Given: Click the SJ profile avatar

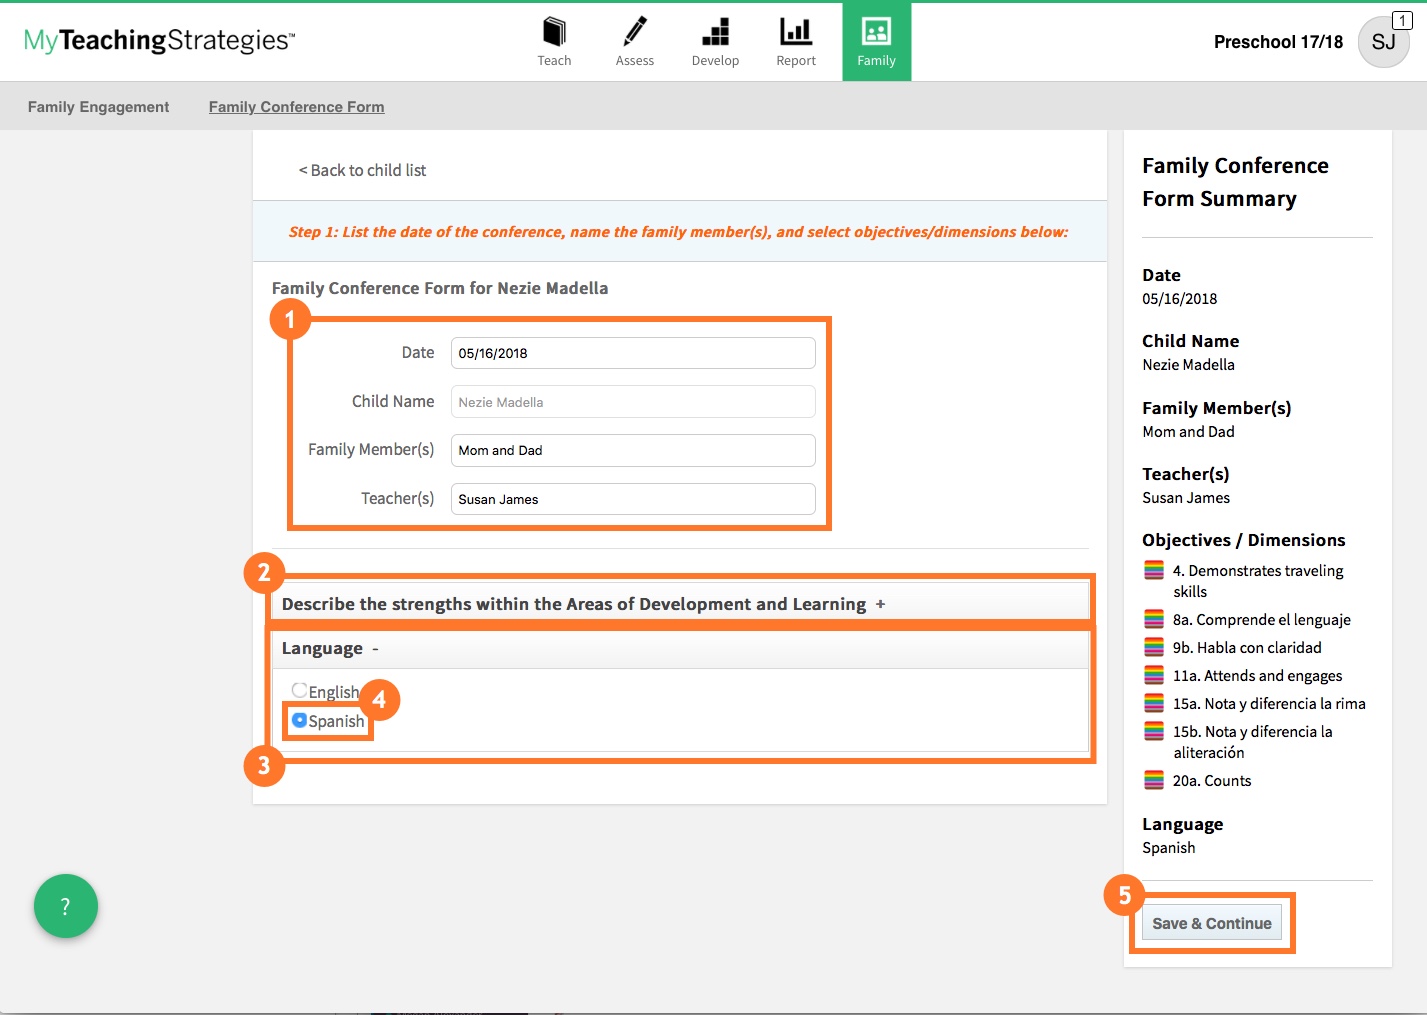Looking at the screenshot, I should tap(1383, 42).
